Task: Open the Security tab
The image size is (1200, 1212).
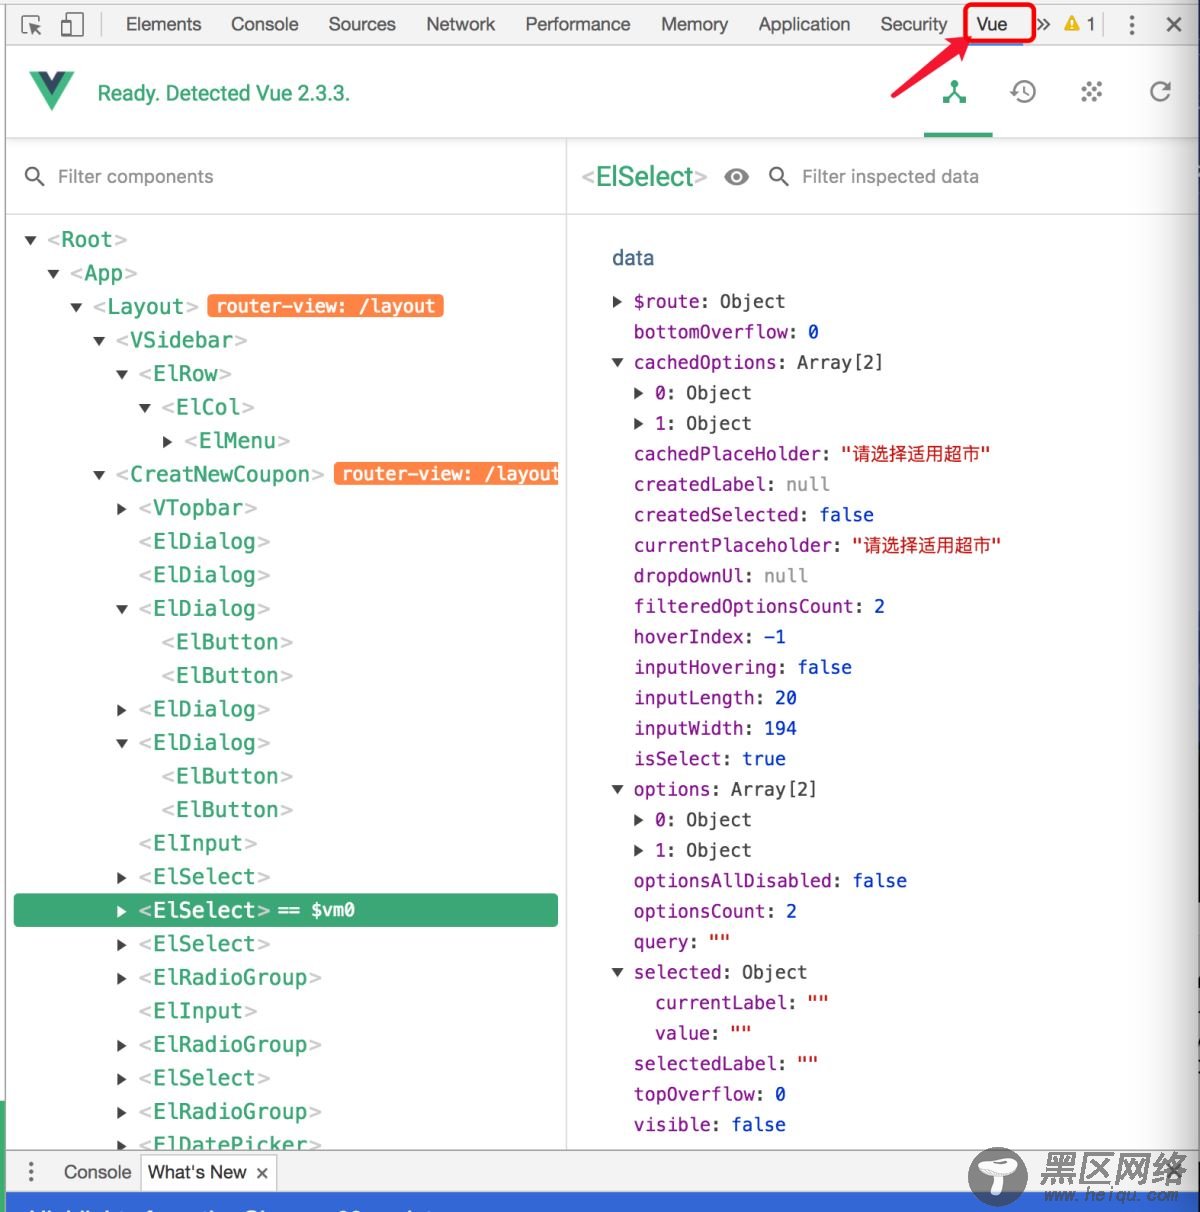Action: coord(913,24)
